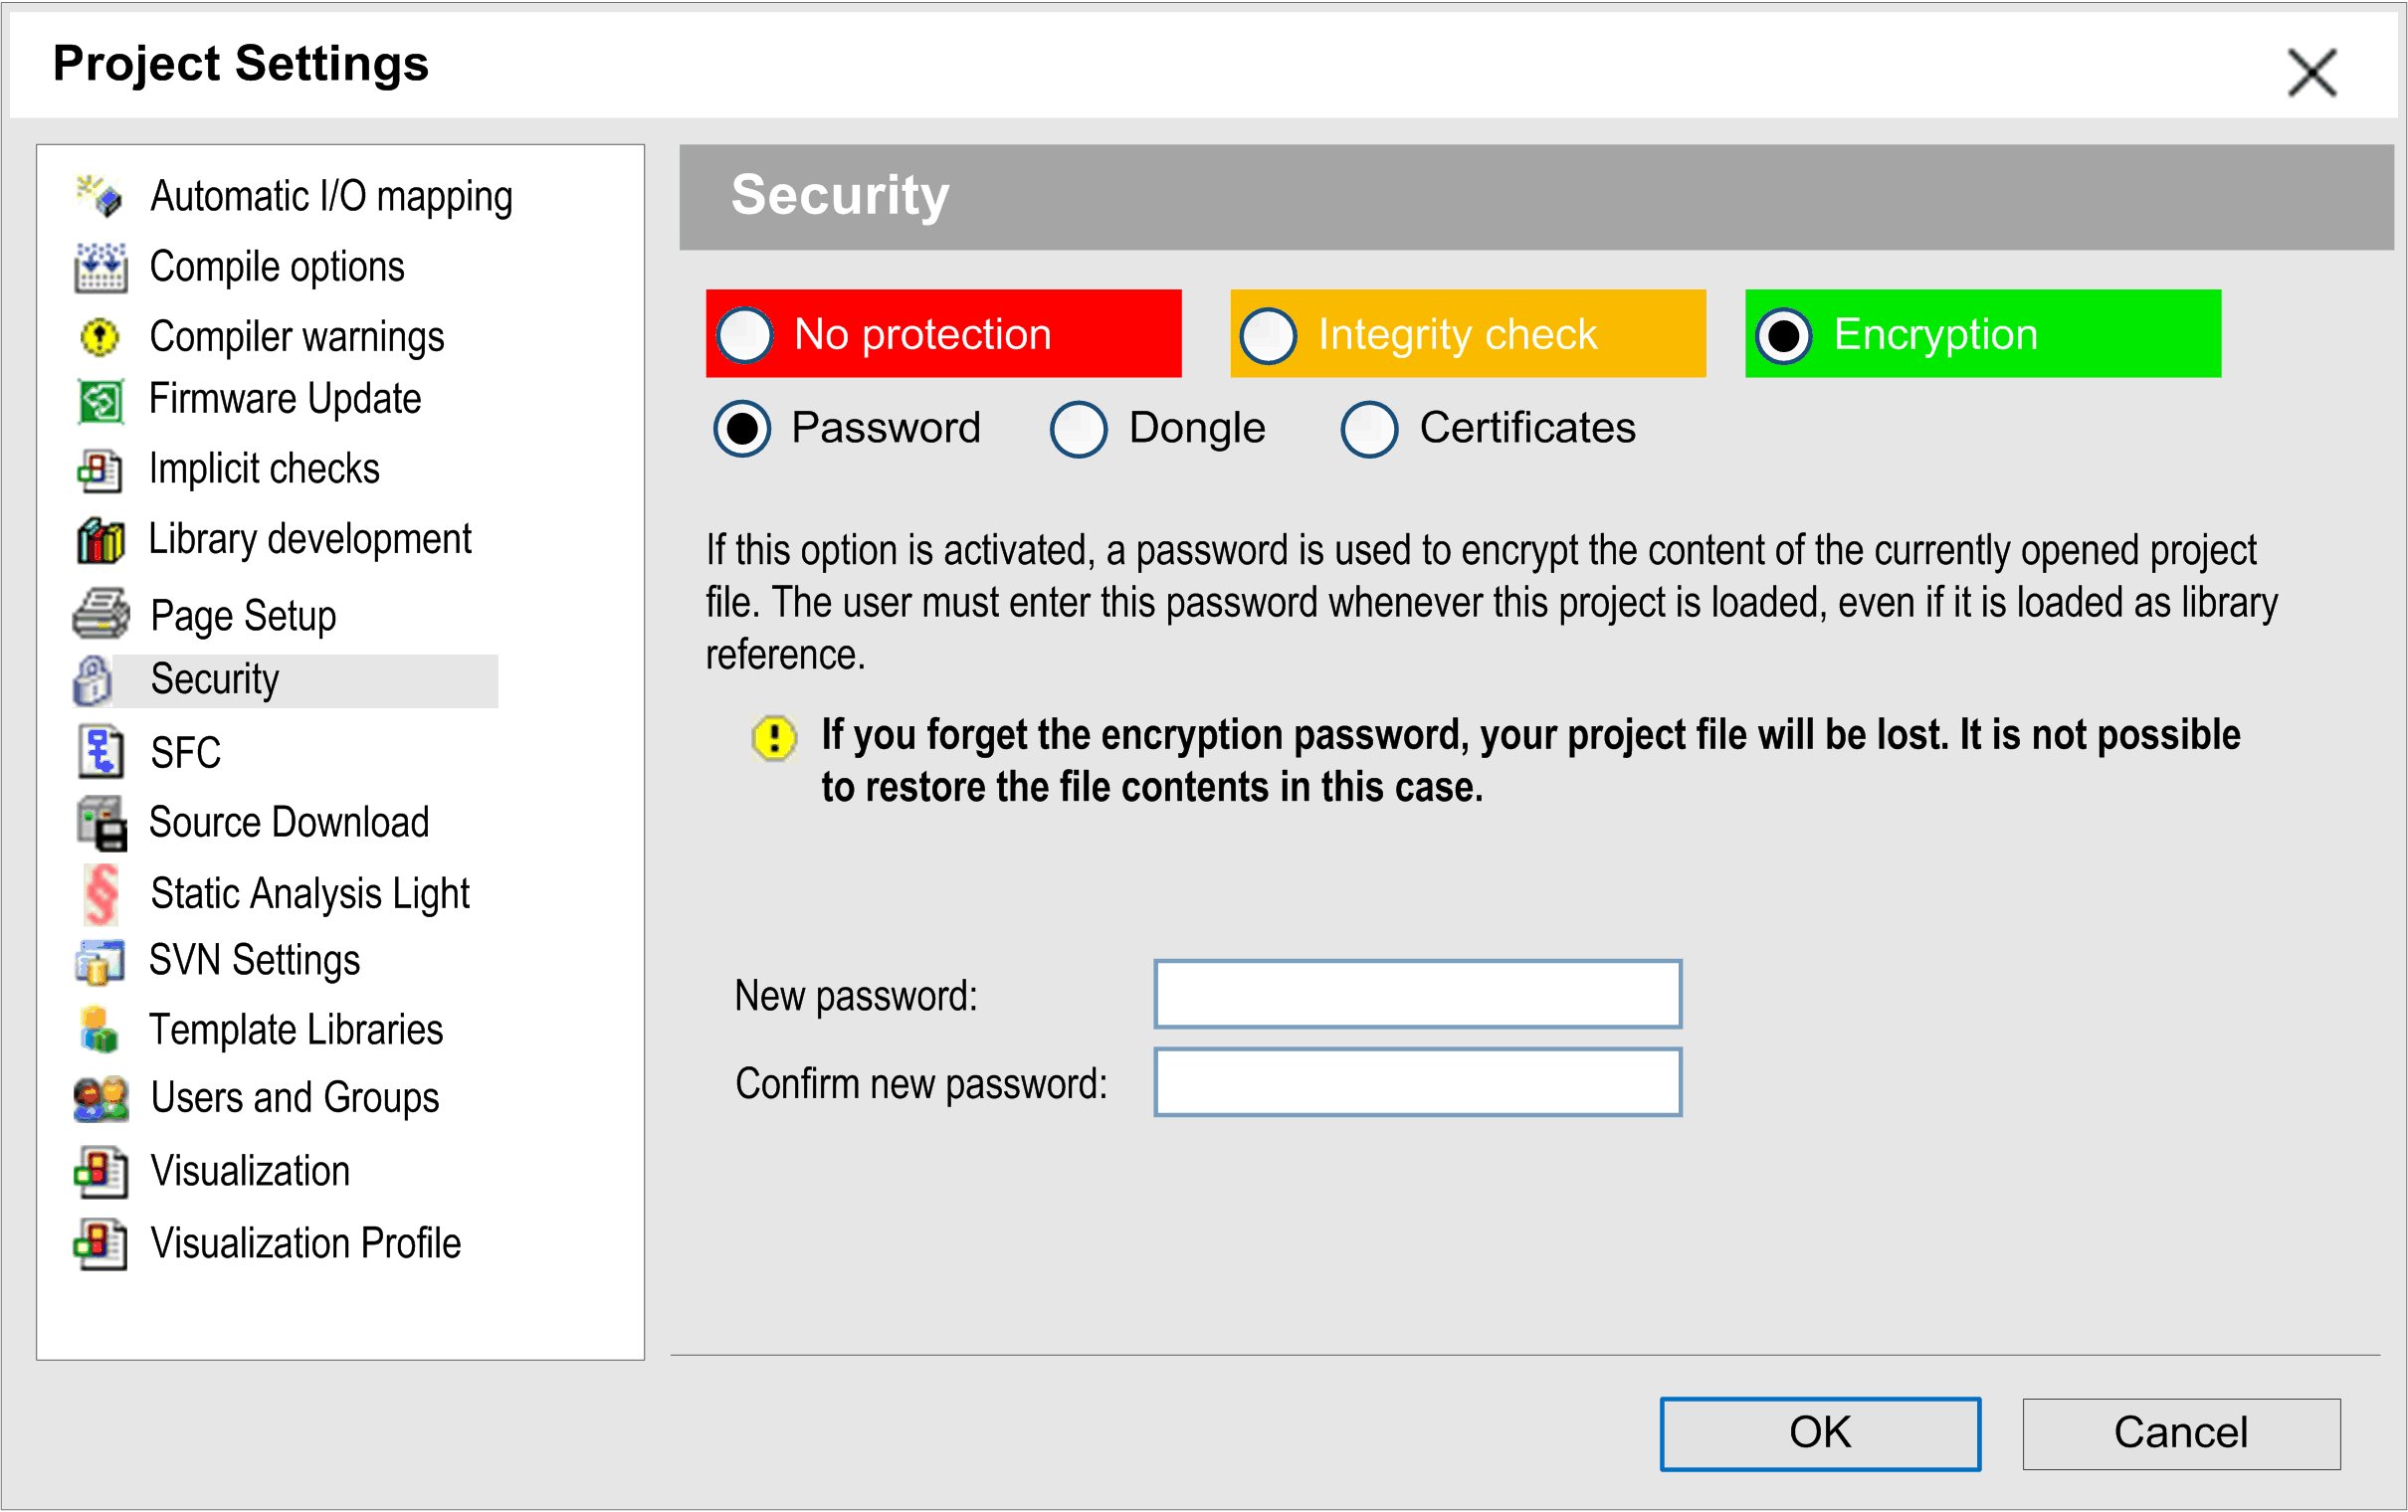The height and width of the screenshot is (1512, 2408).
Task: Select the Compile options icon
Action: [99, 267]
